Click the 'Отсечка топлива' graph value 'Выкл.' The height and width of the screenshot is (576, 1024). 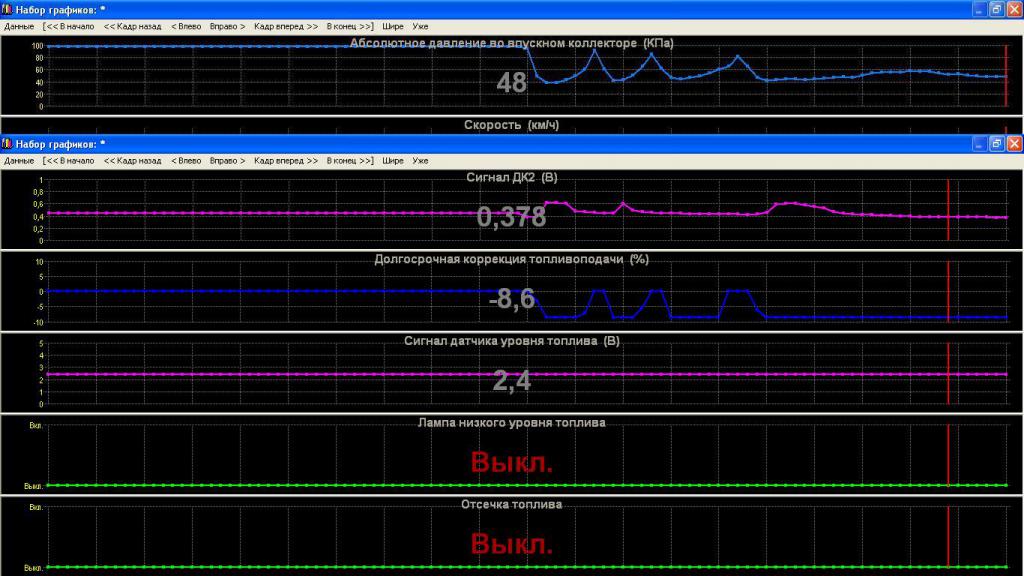coord(511,545)
